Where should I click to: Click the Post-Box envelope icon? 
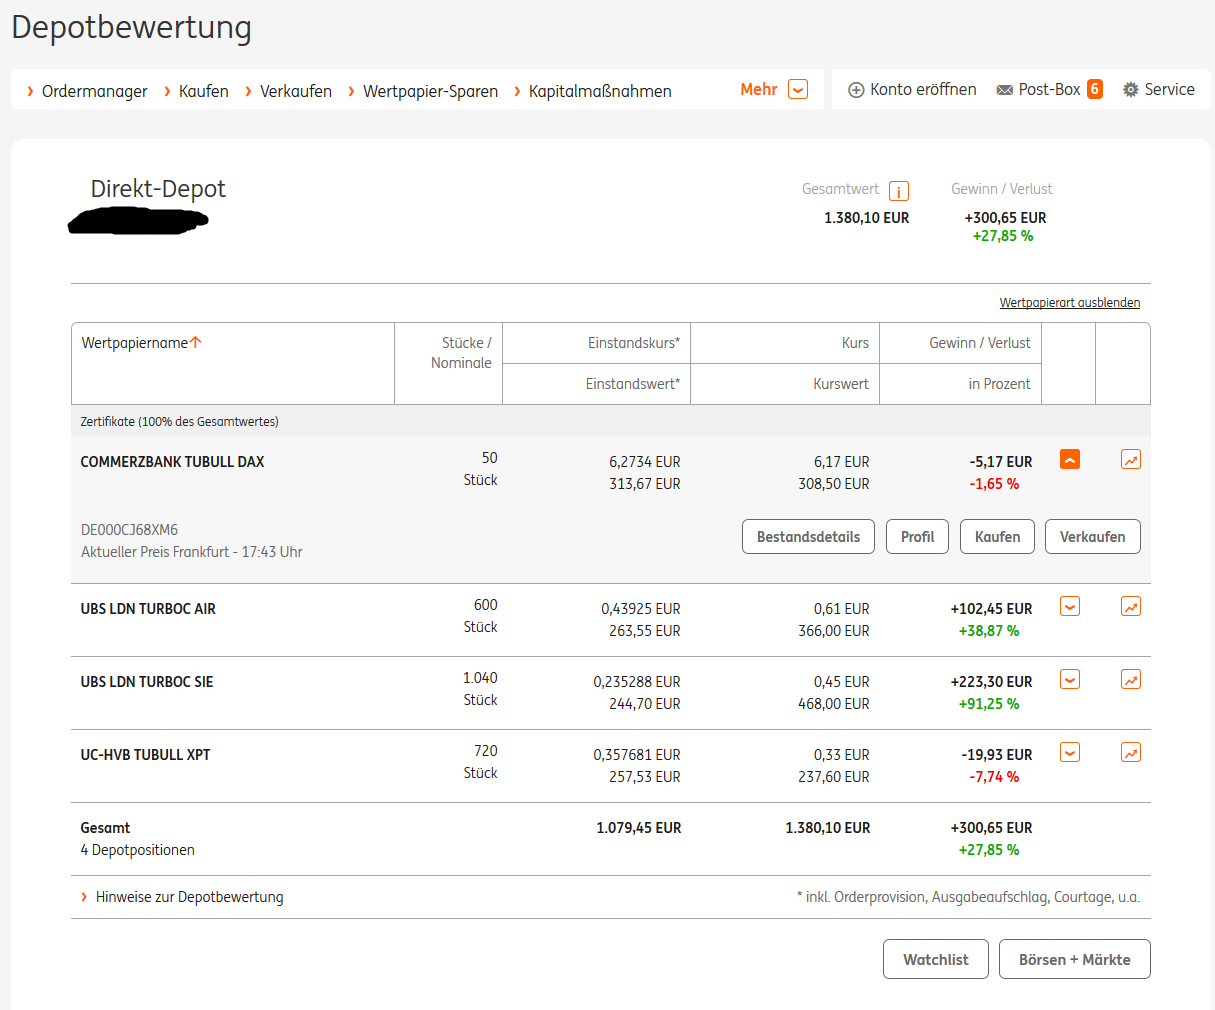[1005, 90]
